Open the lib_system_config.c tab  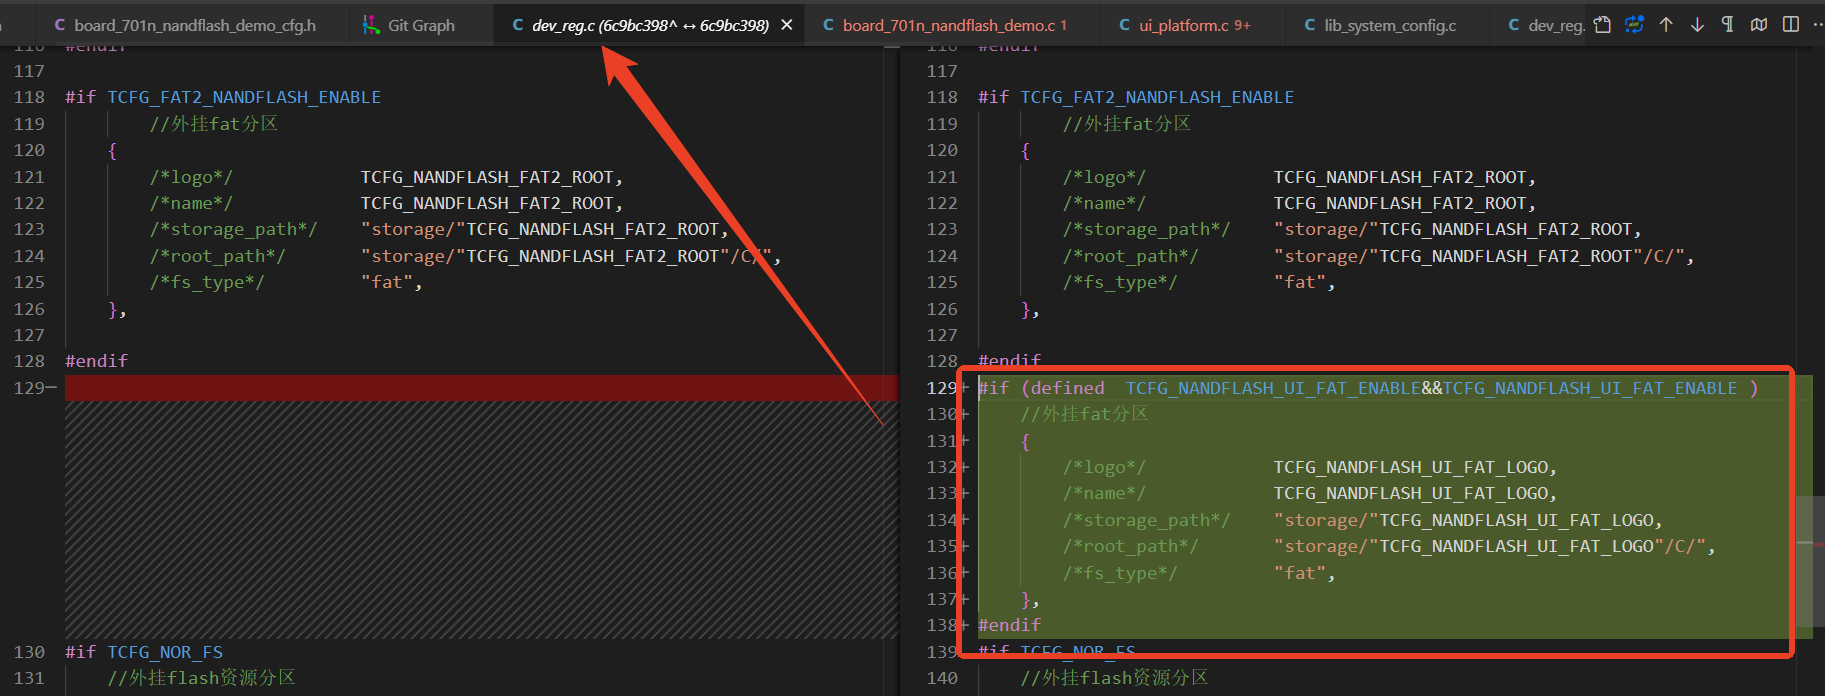click(1380, 25)
